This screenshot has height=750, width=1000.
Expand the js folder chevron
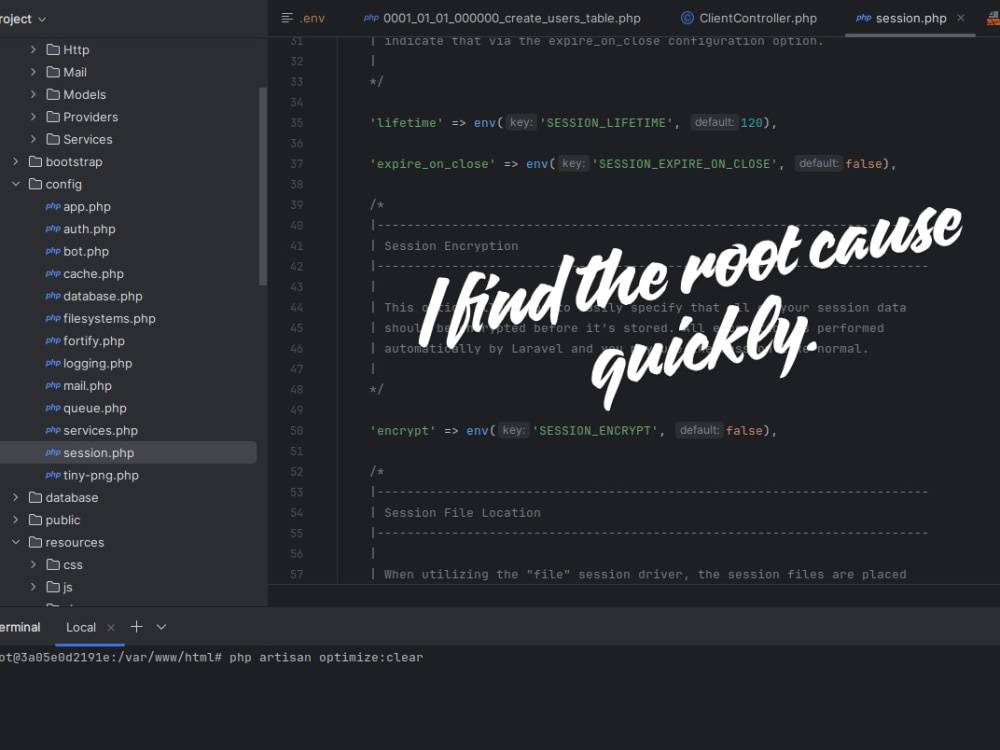pos(33,587)
